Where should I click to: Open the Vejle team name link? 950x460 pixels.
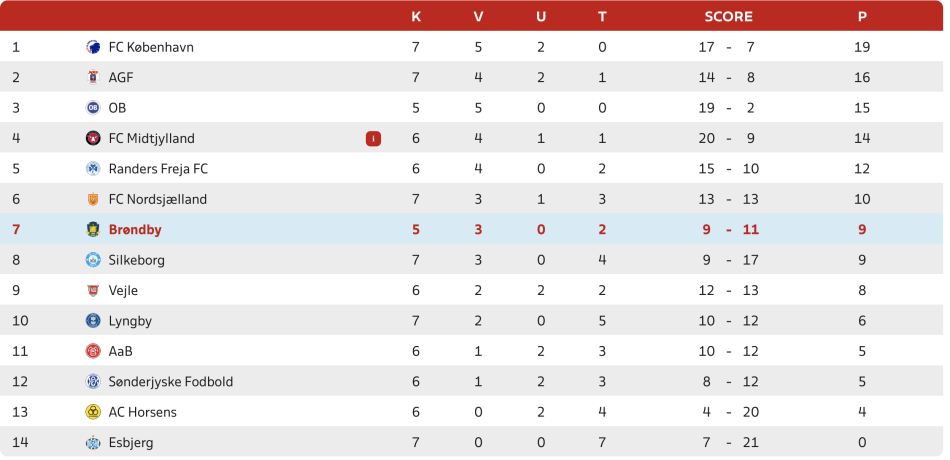point(123,291)
